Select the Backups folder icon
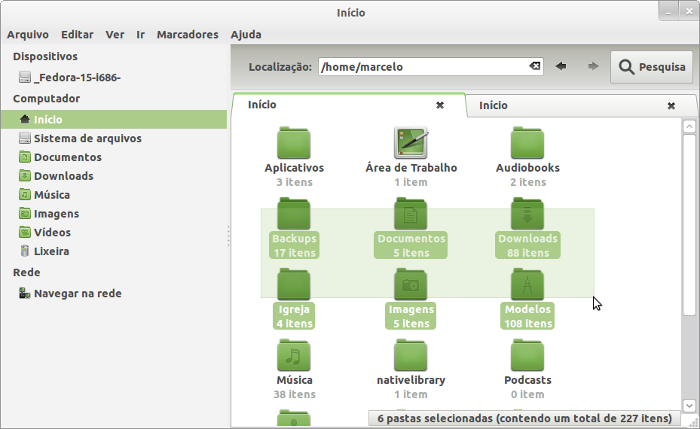Image resolution: width=700 pixels, height=429 pixels. pos(294,214)
